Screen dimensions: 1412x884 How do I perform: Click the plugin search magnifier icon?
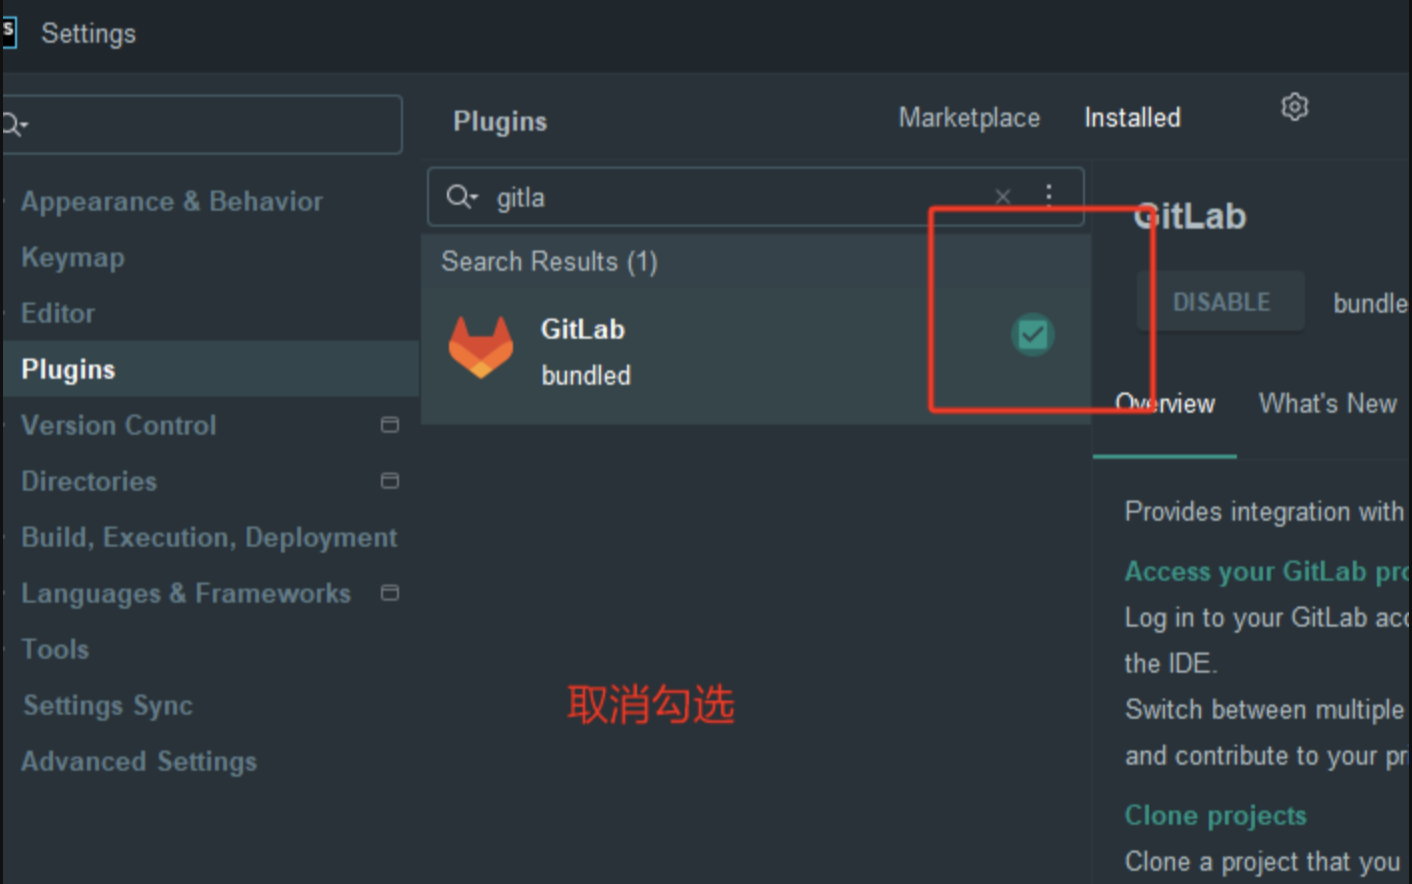[461, 197]
